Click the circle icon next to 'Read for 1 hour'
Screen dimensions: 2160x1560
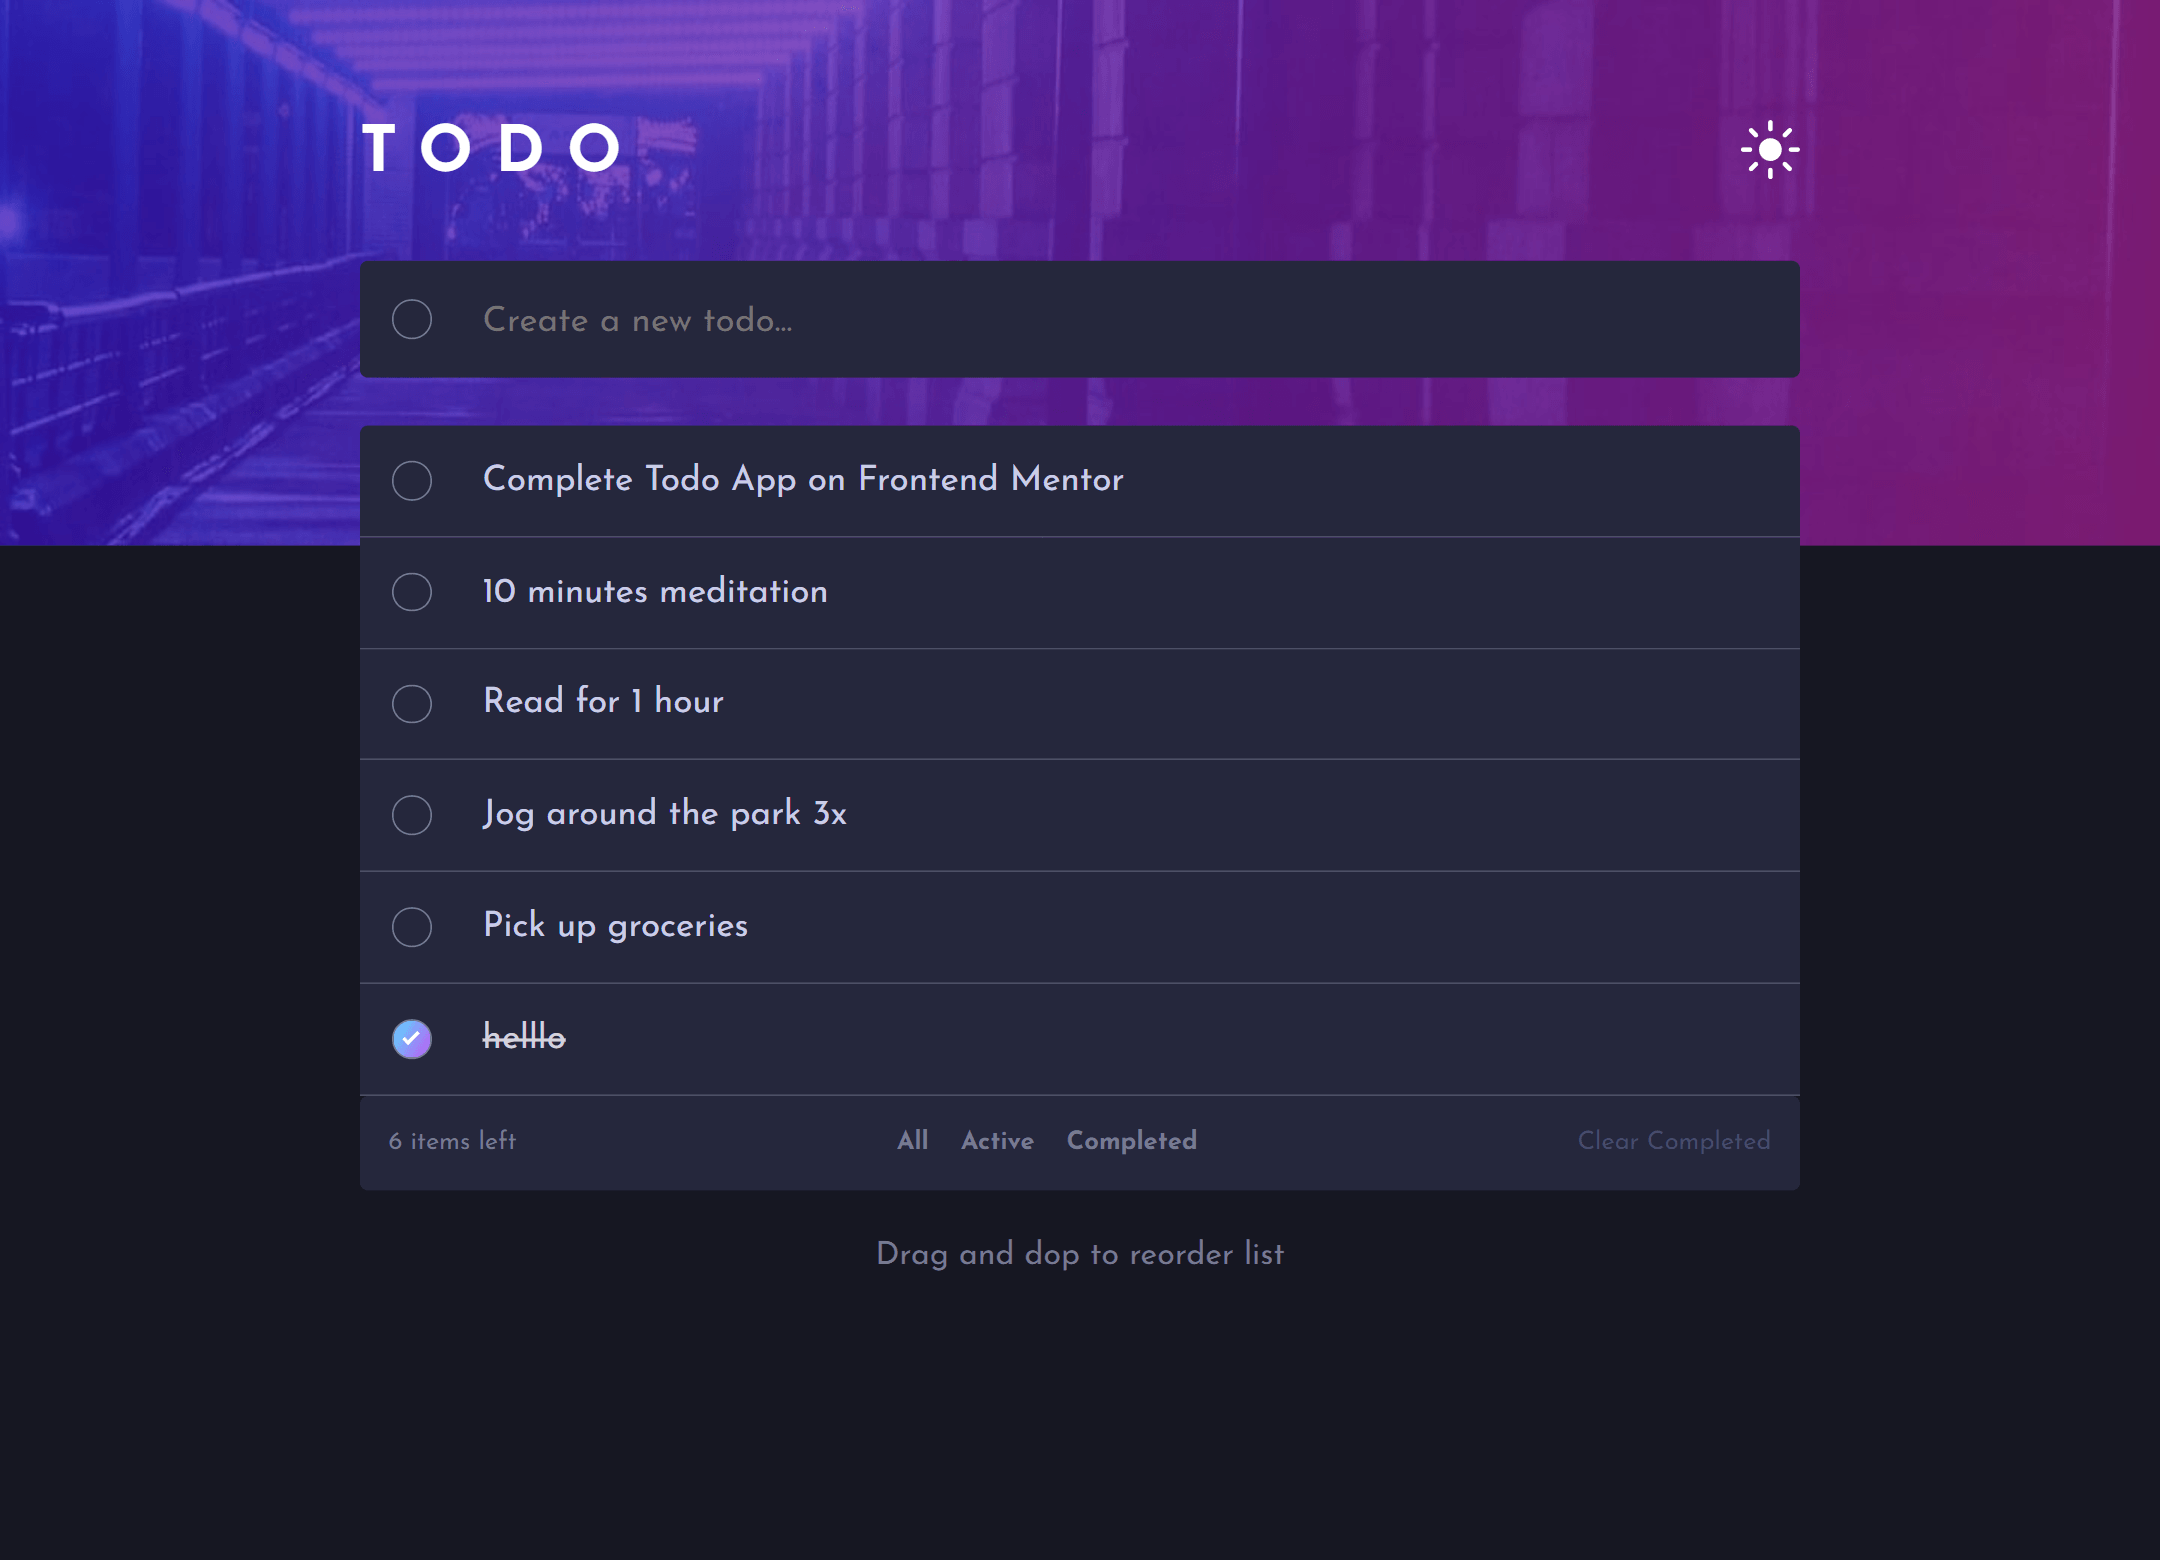pos(413,703)
